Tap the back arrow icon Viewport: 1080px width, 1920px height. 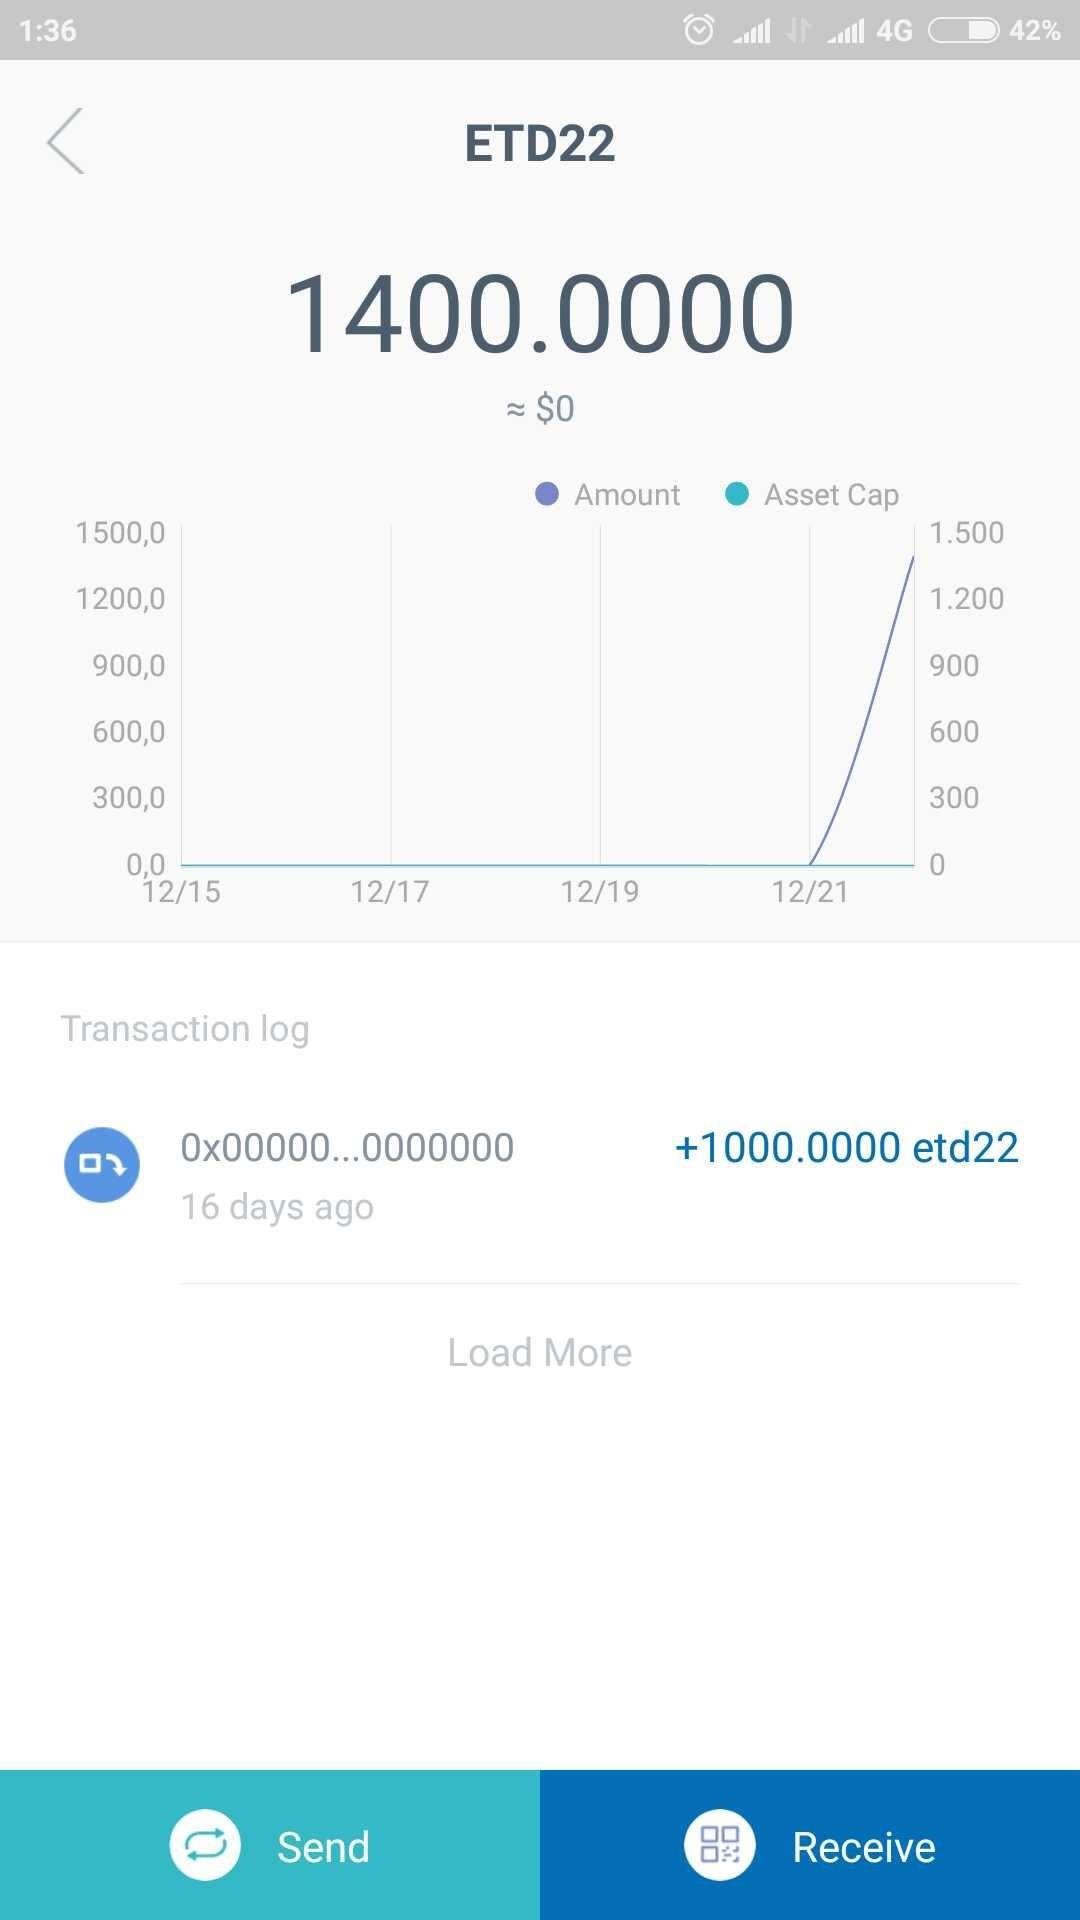[66, 141]
